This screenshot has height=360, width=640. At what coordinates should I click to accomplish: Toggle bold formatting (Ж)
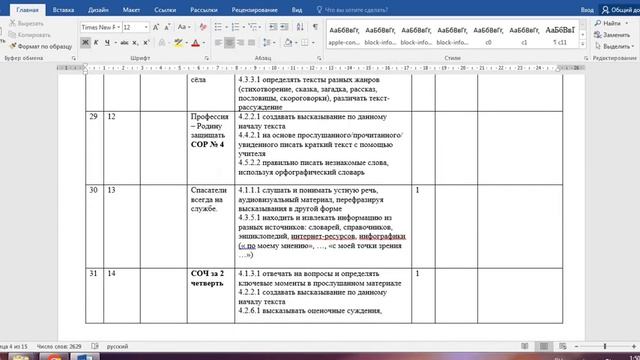(85, 42)
